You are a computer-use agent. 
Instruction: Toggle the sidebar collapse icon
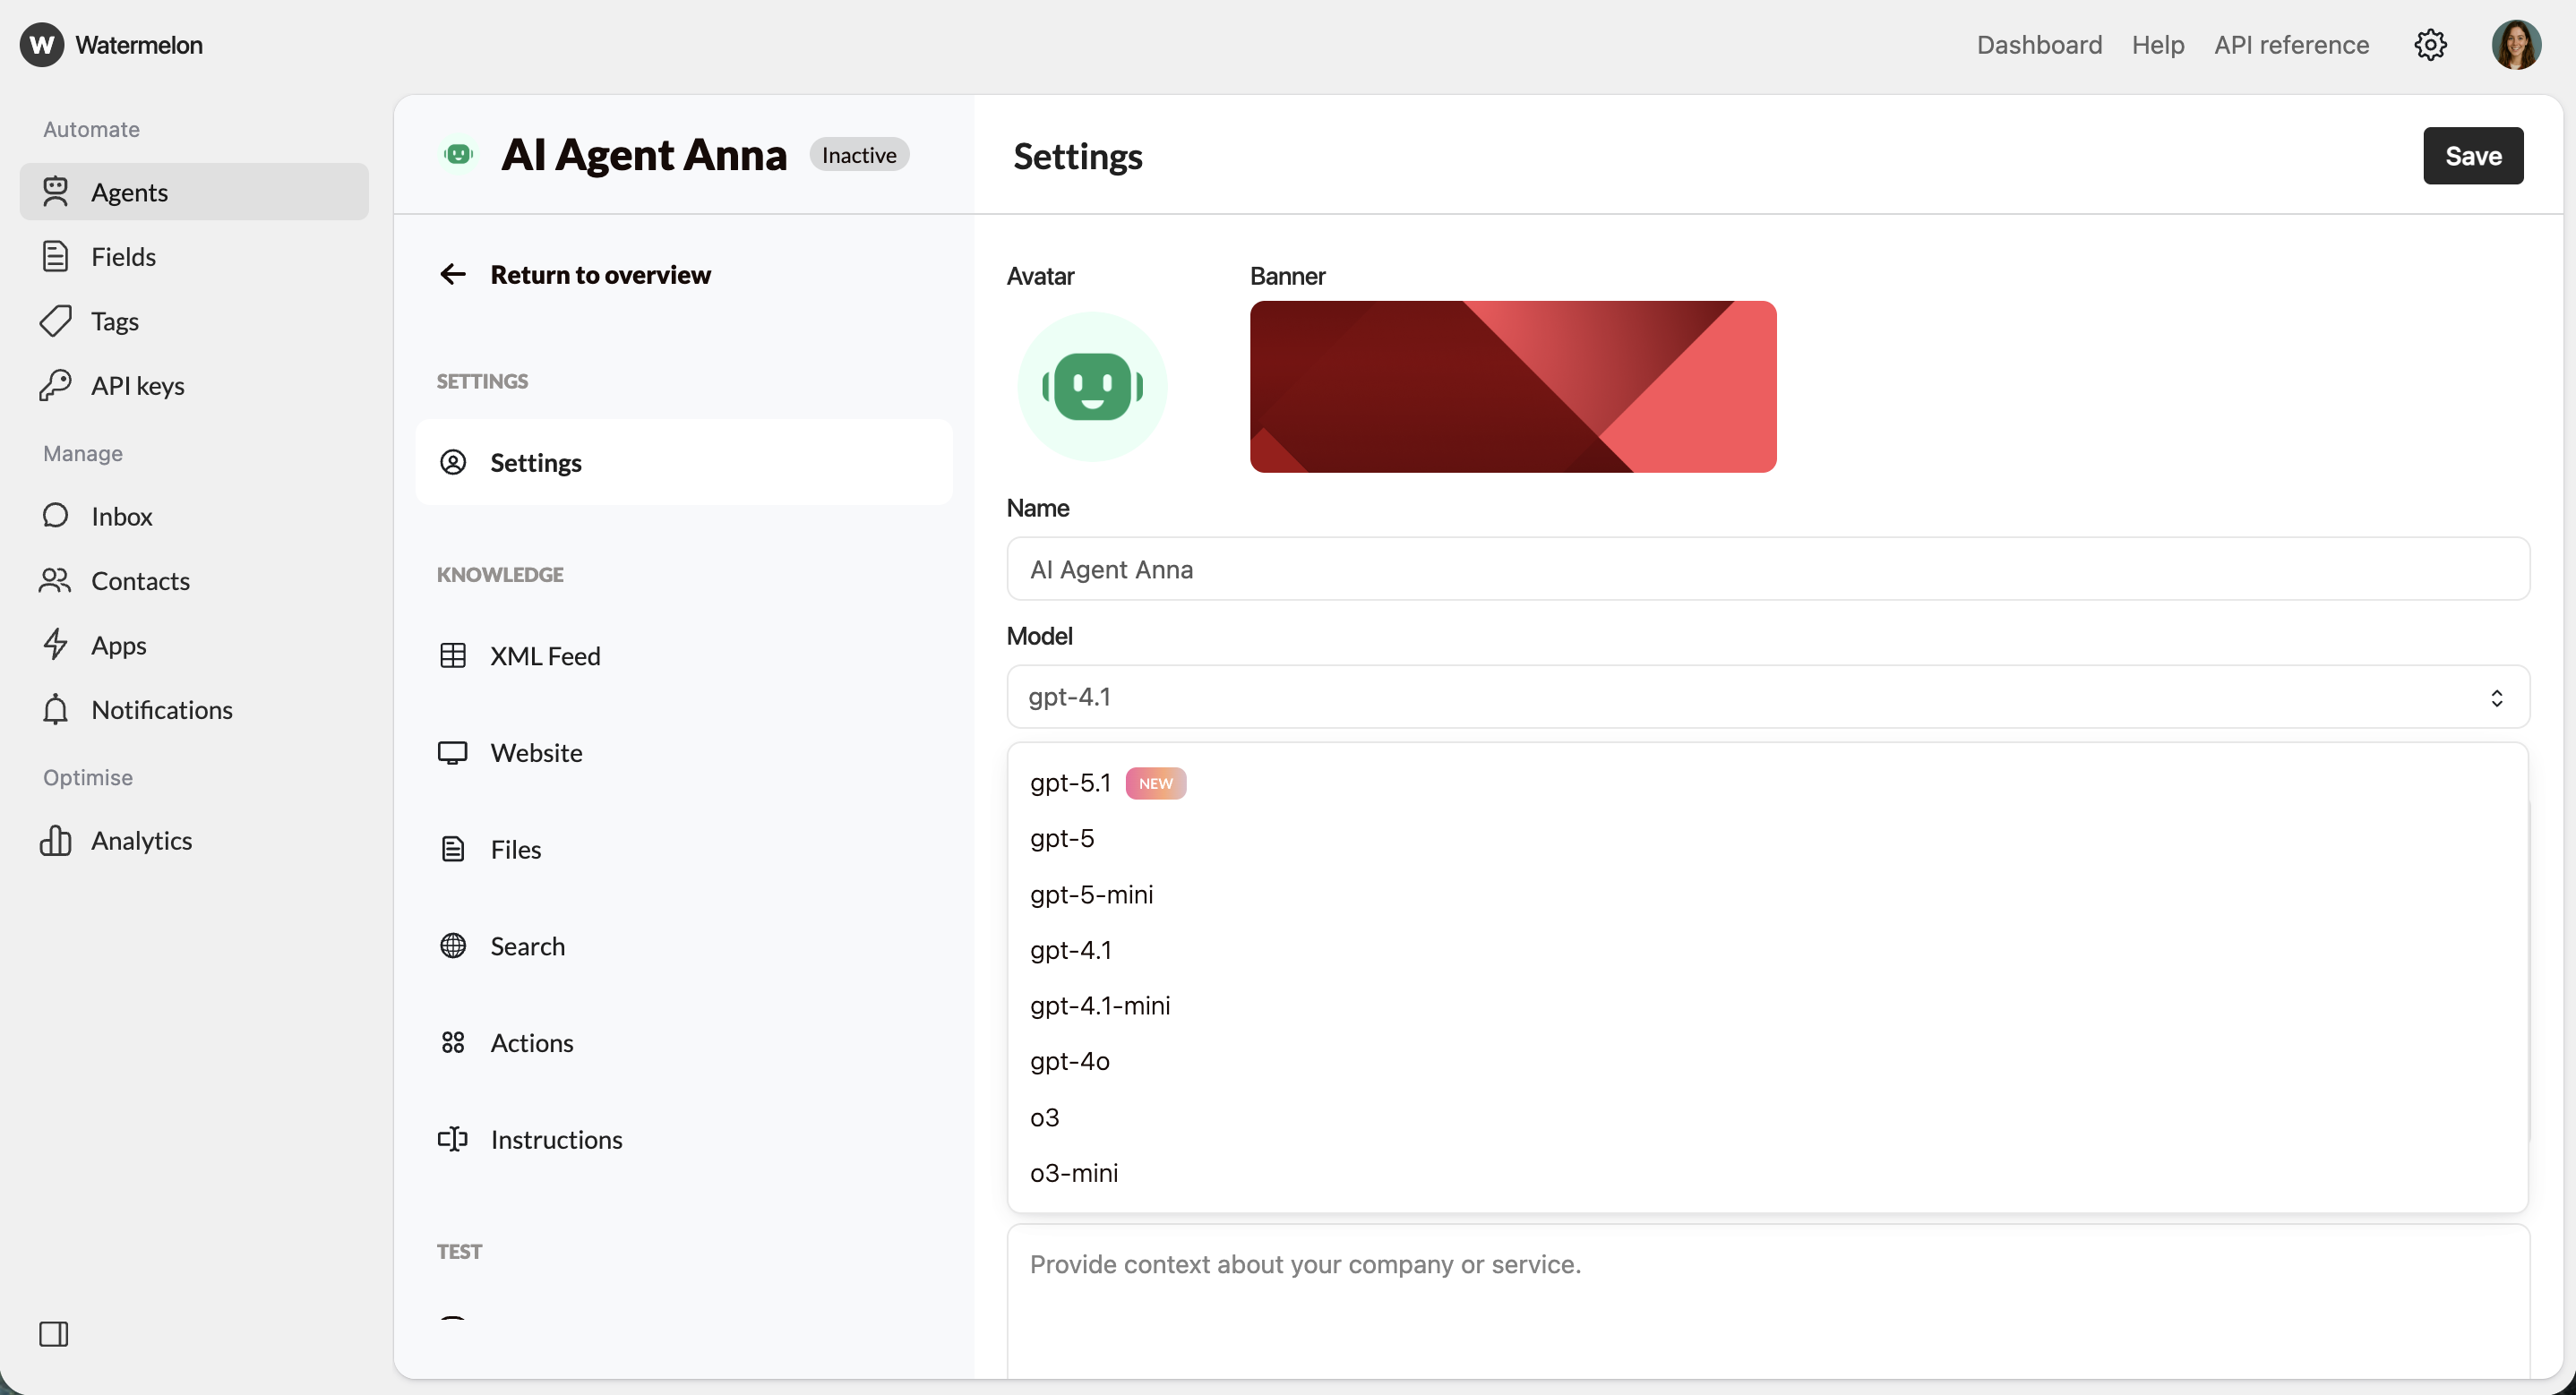(54, 1333)
